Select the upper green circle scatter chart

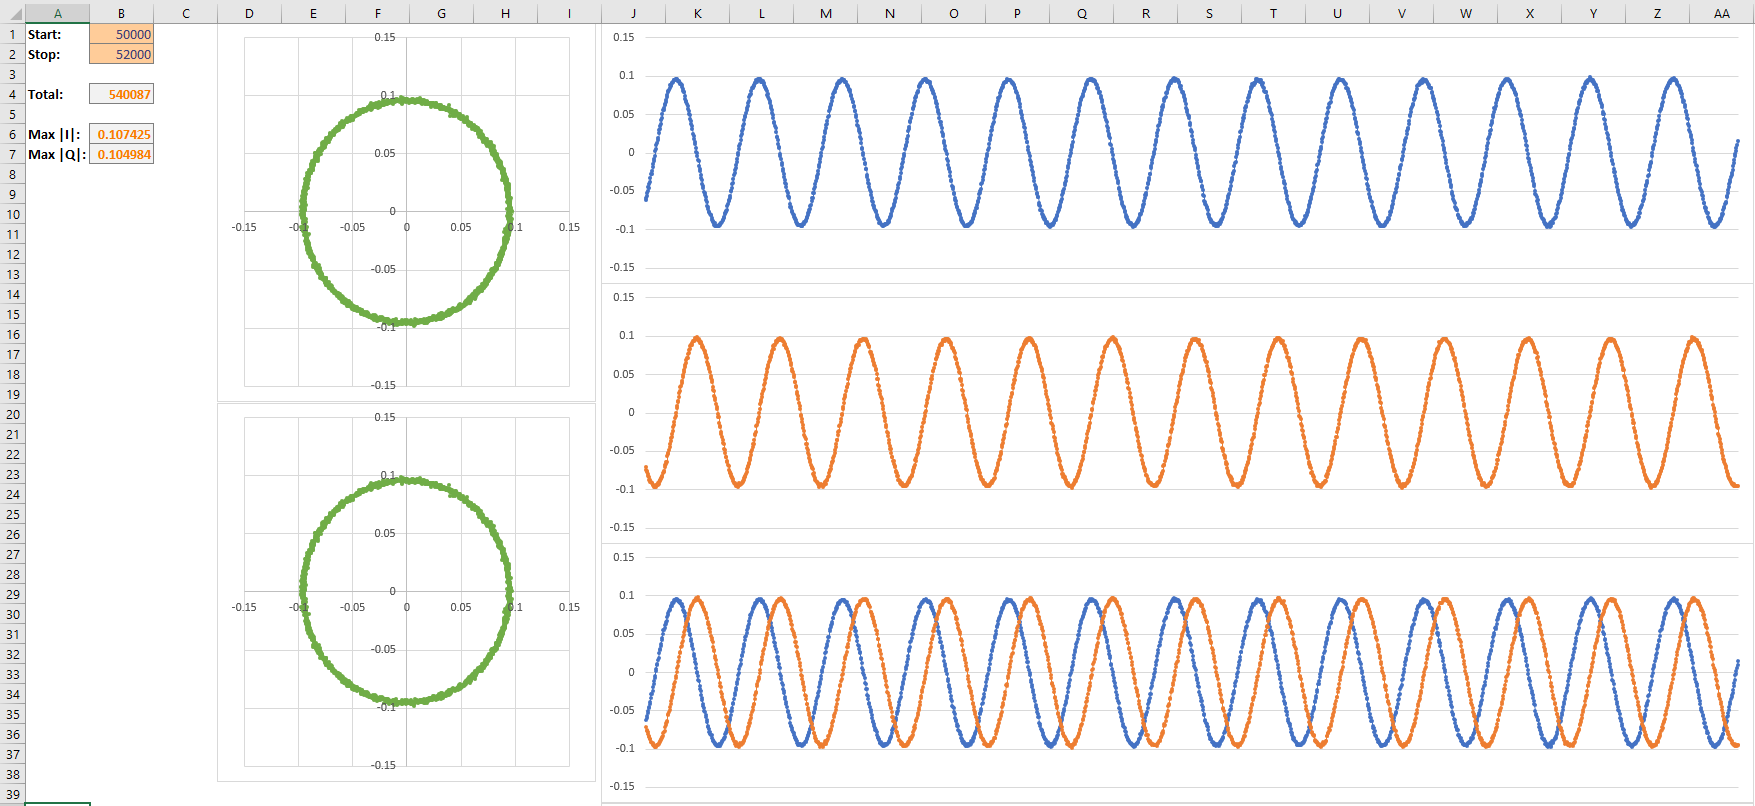coord(406,212)
